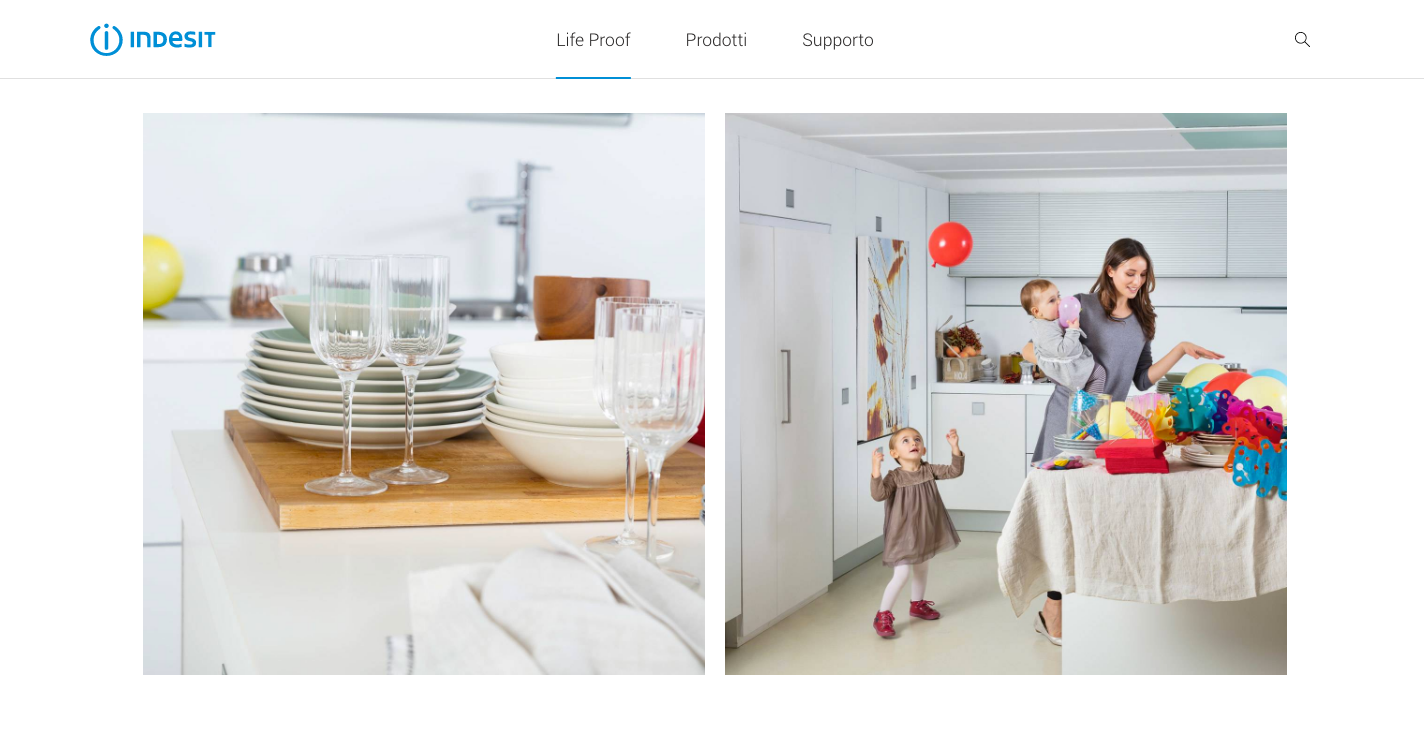Open the mother and children kitchen photo
This screenshot has width=1424, height=730.
click(1006, 394)
